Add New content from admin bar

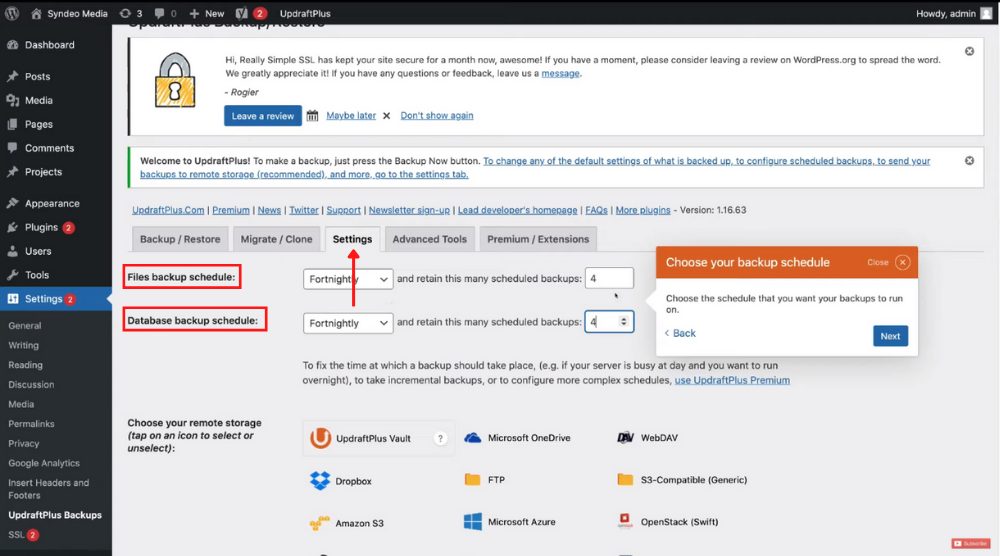pyautogui.click(x=207, y=13)
